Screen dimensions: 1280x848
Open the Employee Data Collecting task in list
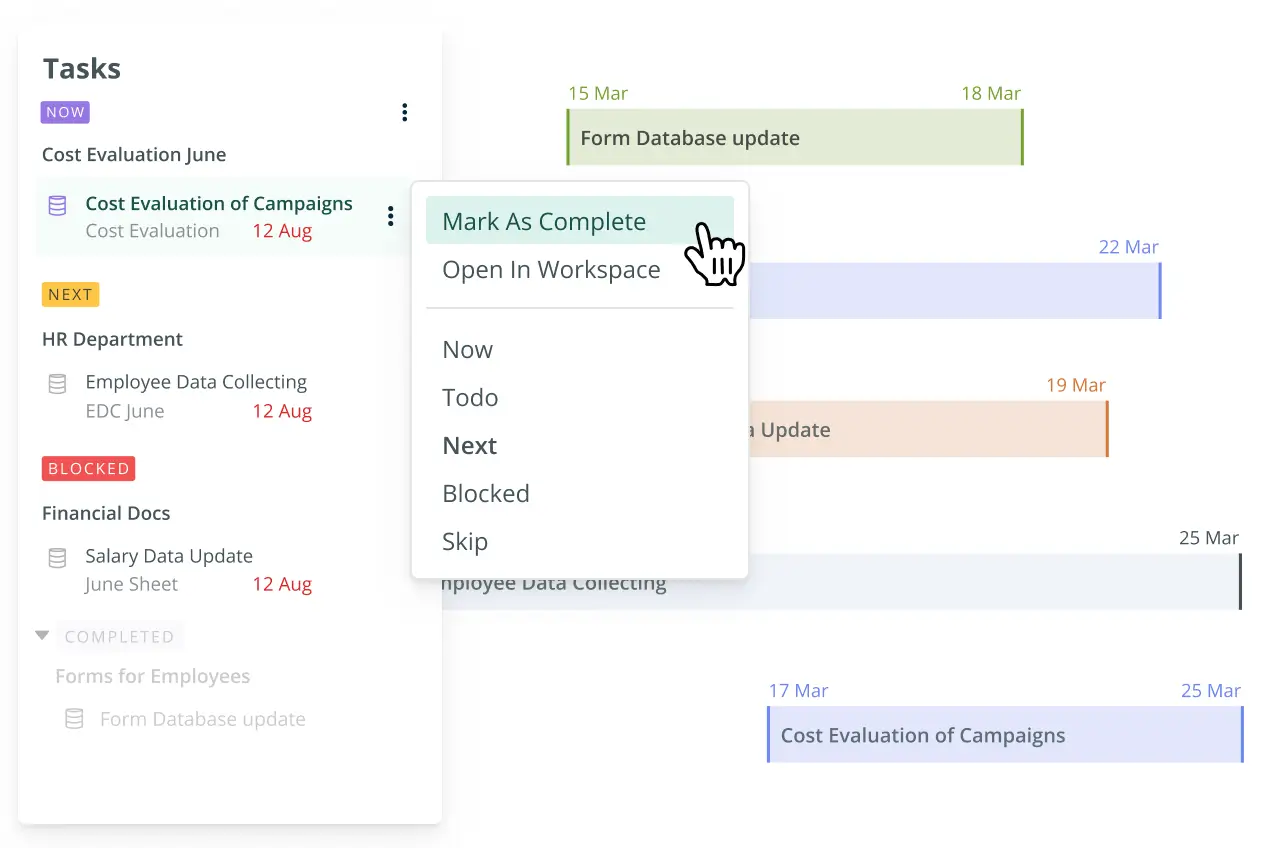click(x=196, y=382)
